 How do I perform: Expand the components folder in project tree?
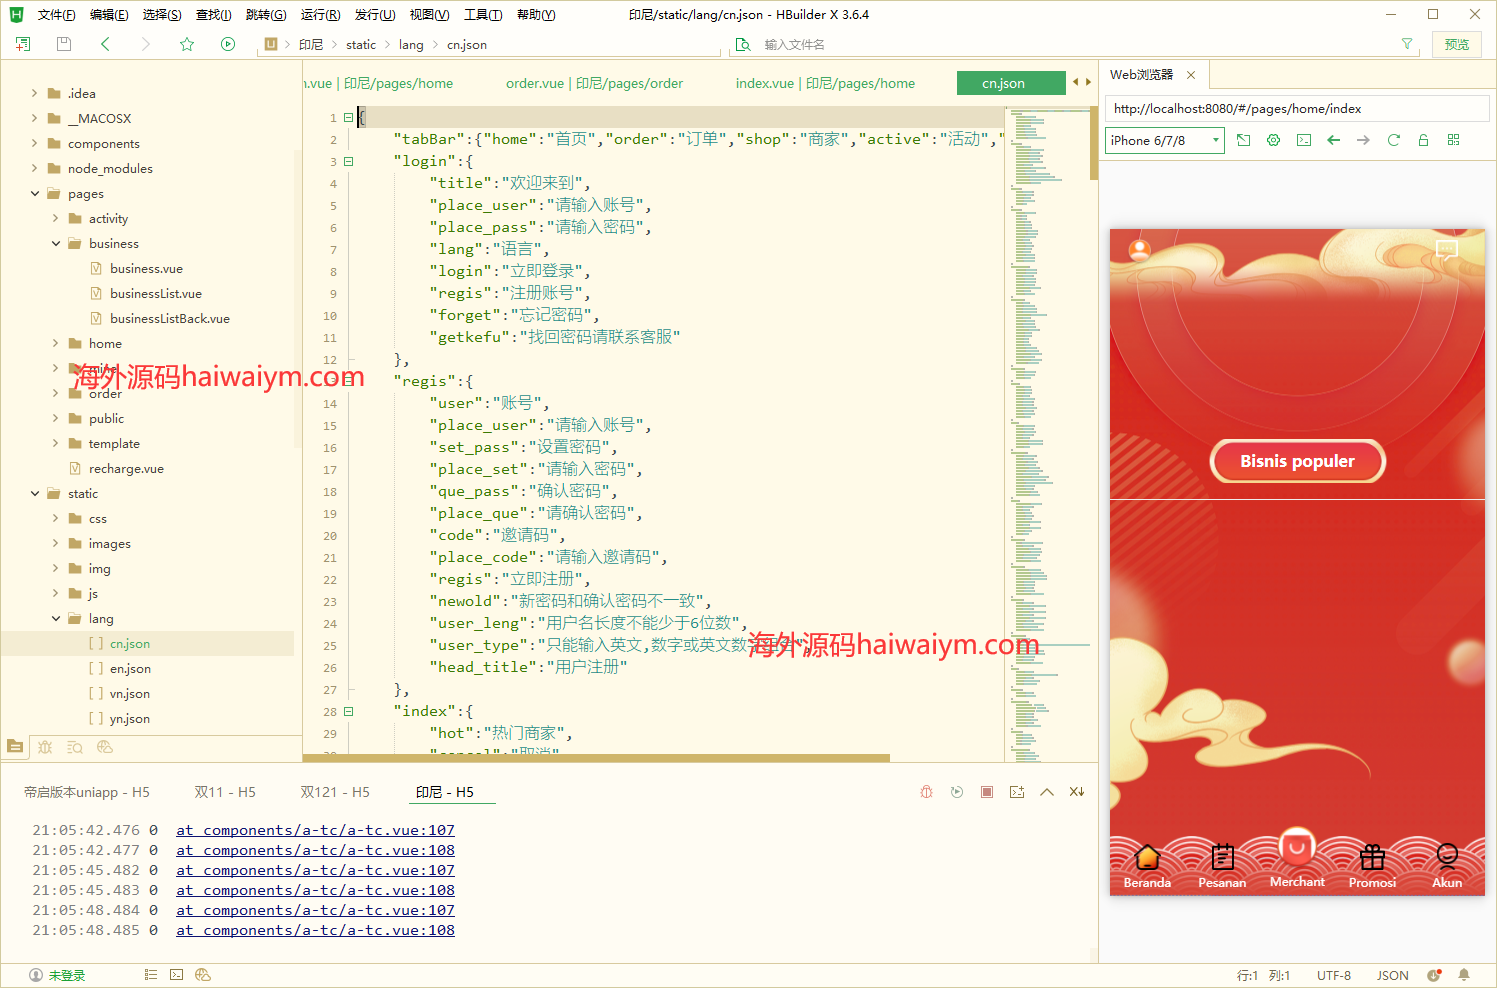35,144
